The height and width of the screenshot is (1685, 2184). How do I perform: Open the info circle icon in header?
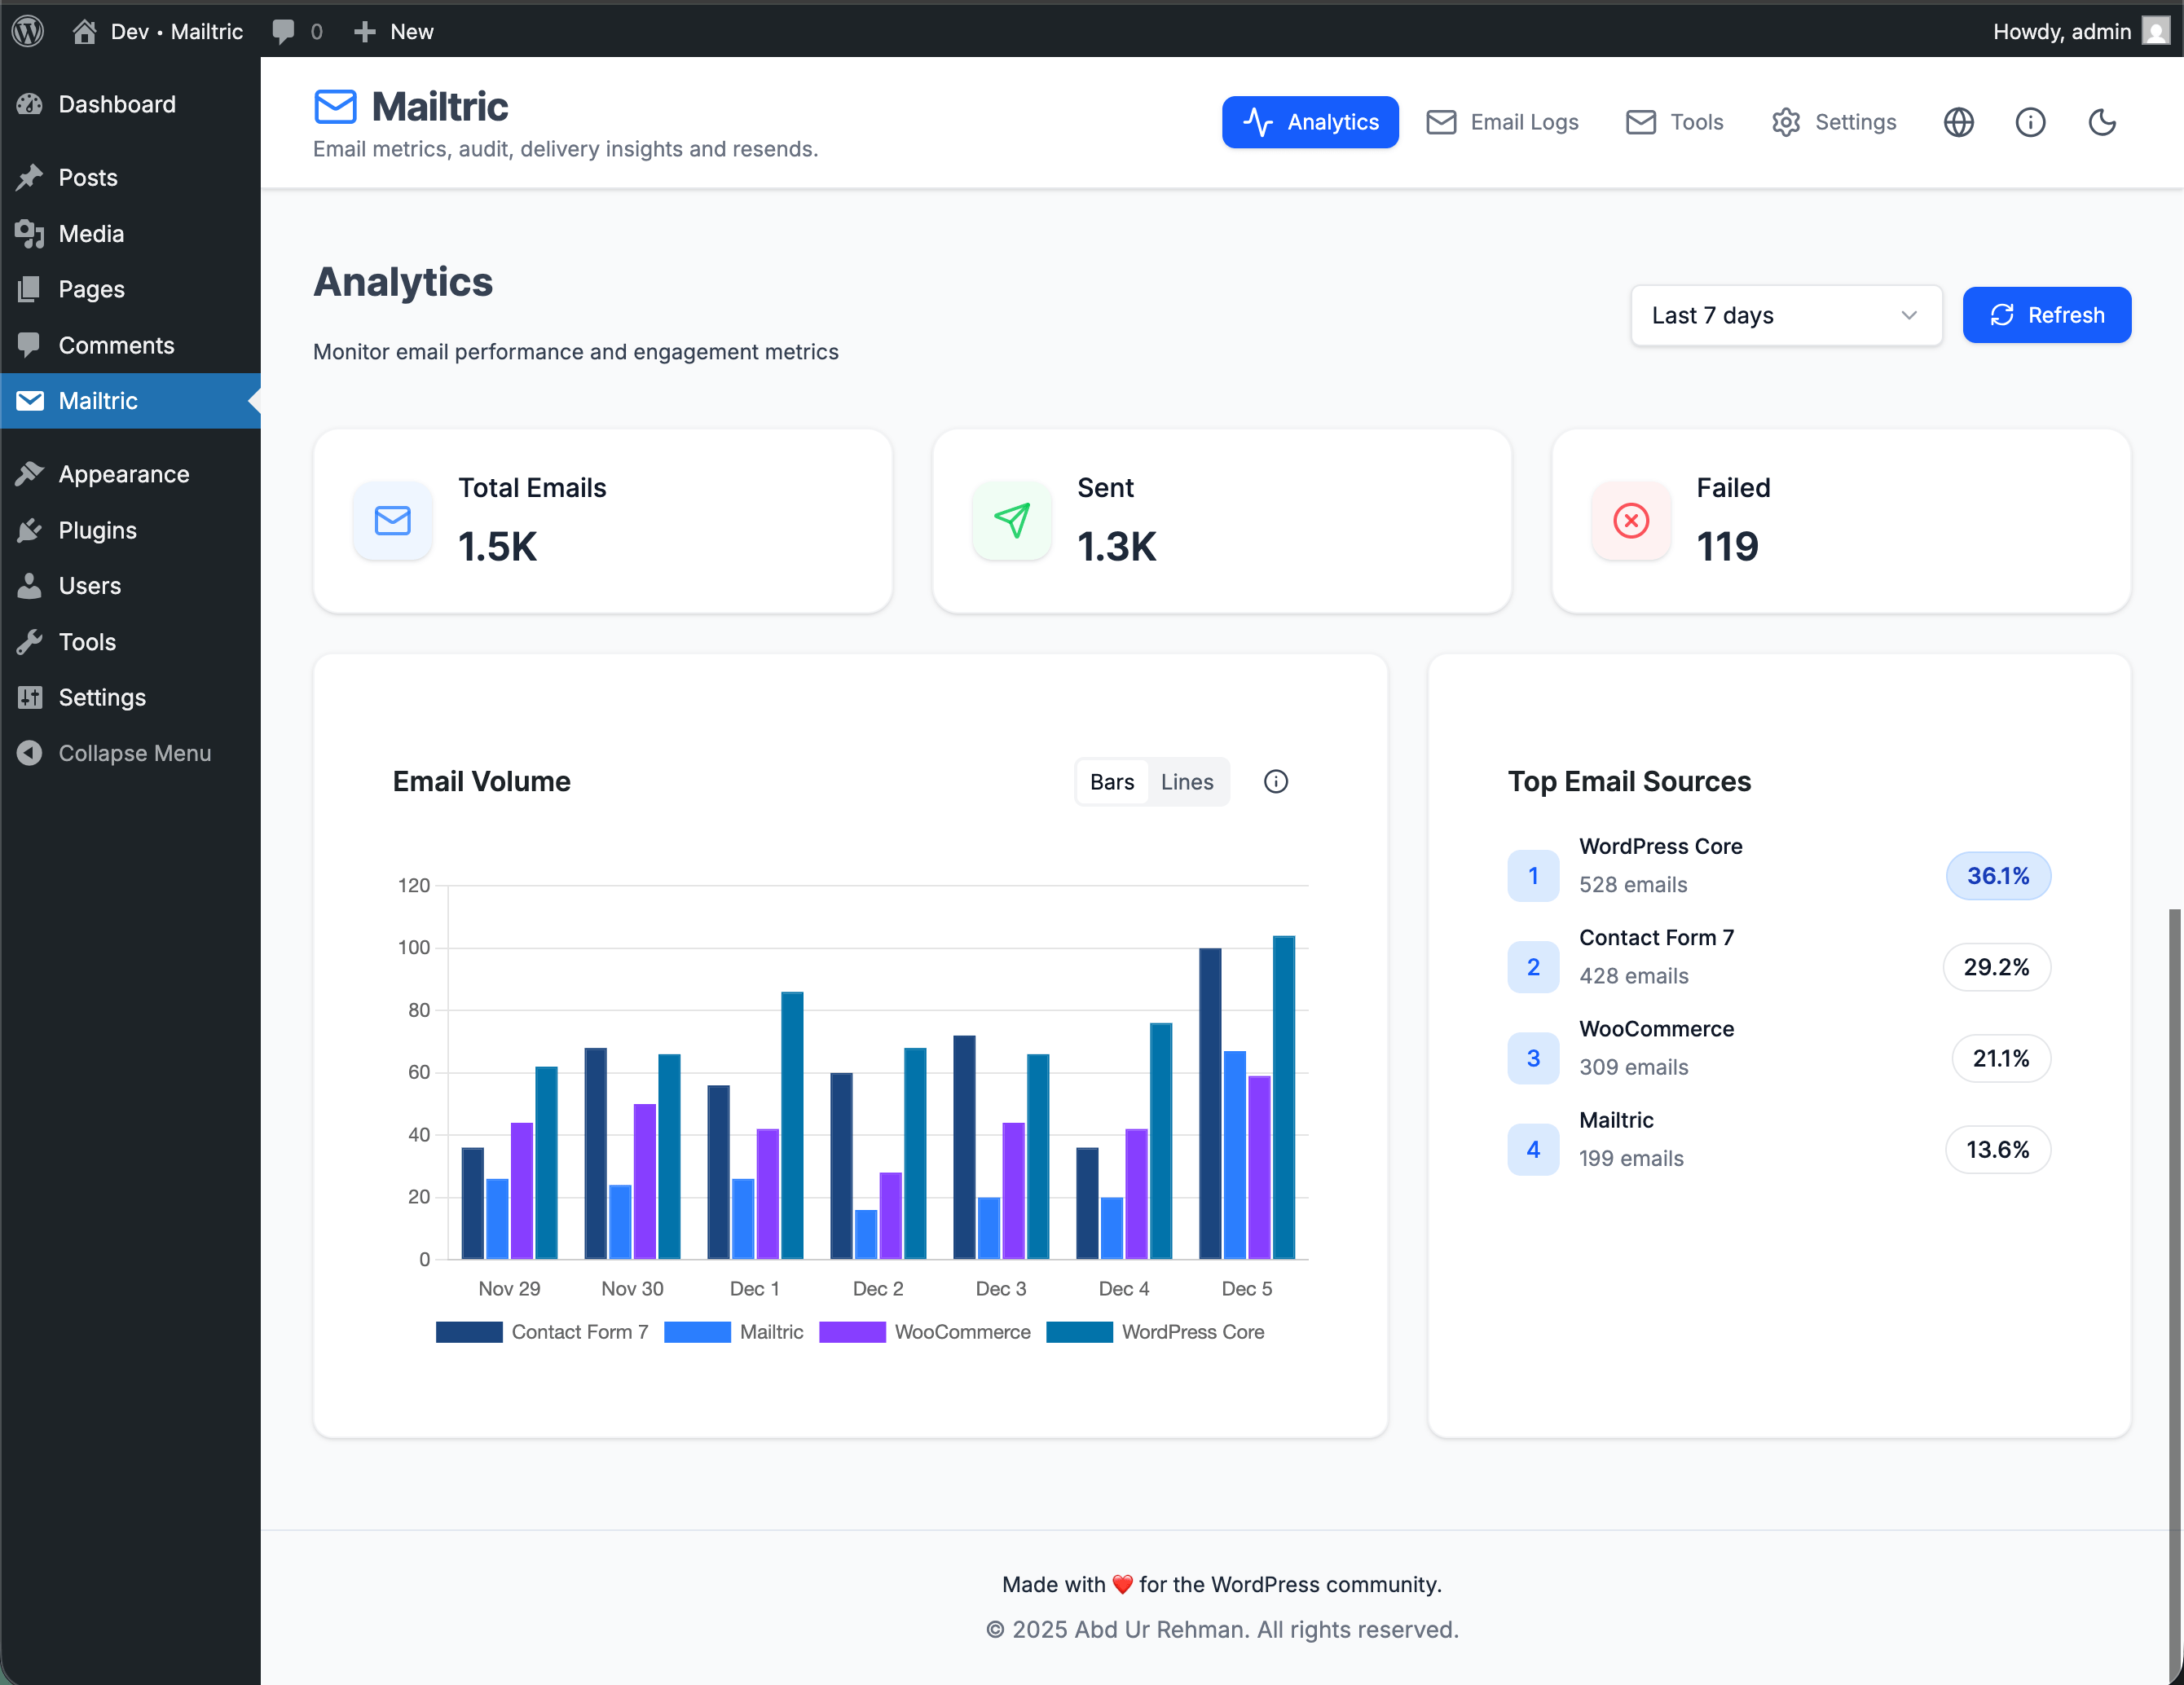click(2029, 122)
